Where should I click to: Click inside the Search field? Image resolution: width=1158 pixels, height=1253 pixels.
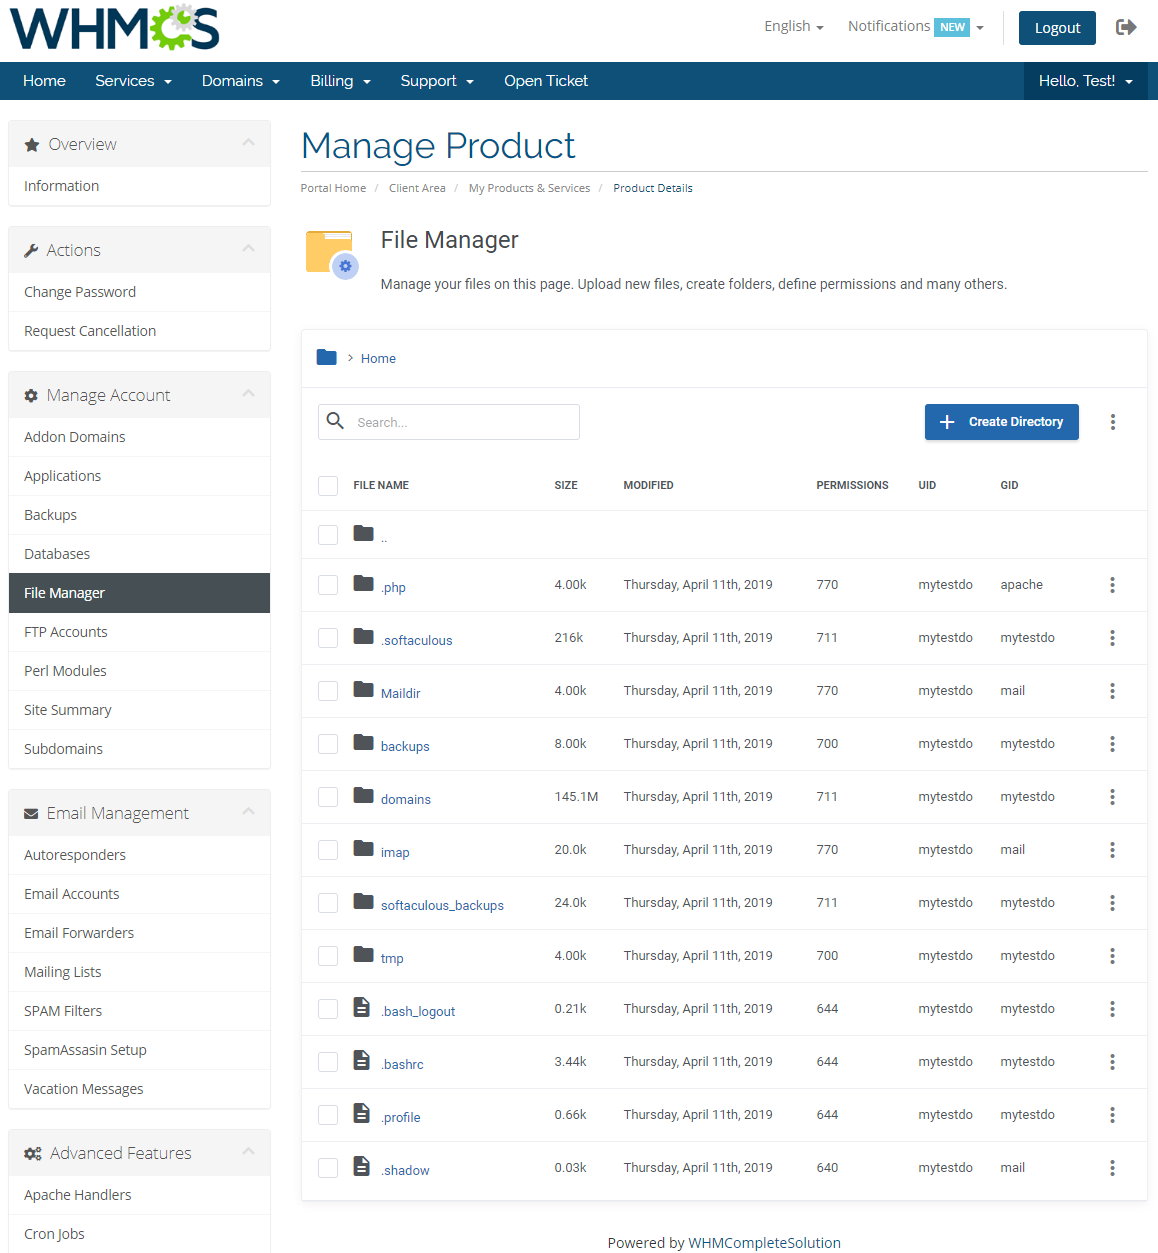[x=460, y=421]
